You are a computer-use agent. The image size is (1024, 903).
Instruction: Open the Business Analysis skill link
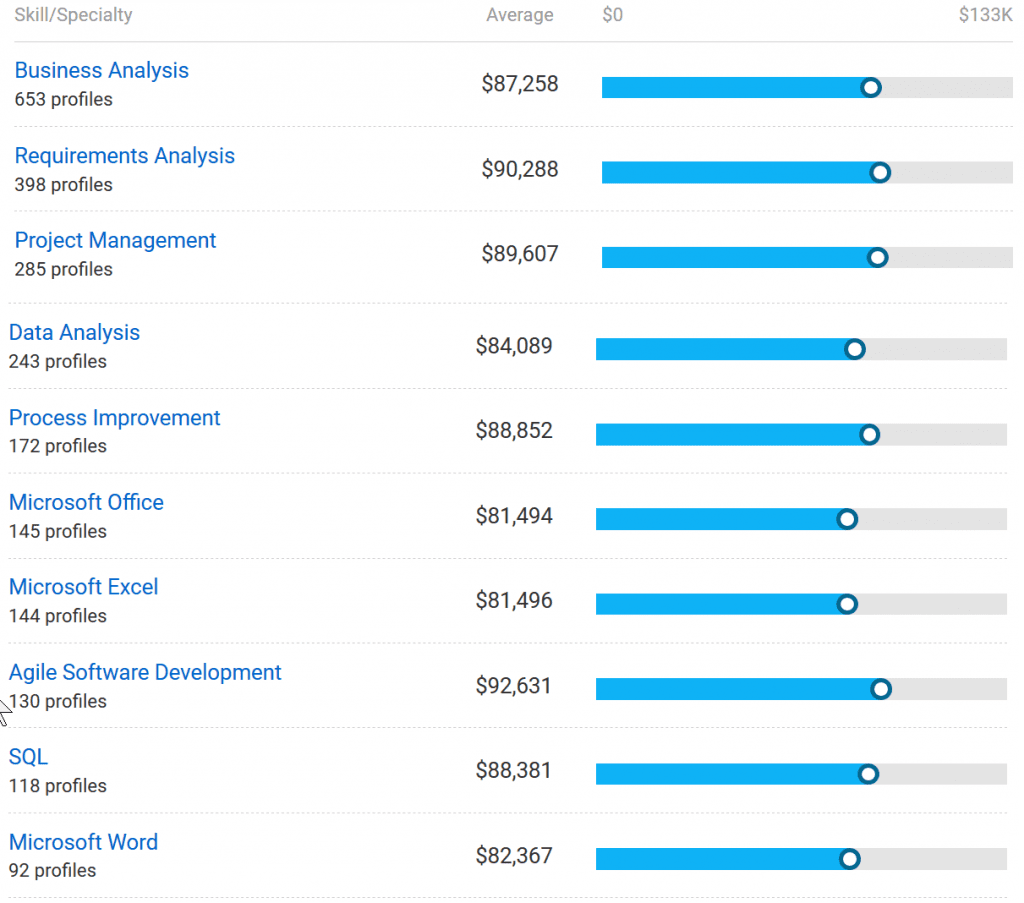(101, 71)
